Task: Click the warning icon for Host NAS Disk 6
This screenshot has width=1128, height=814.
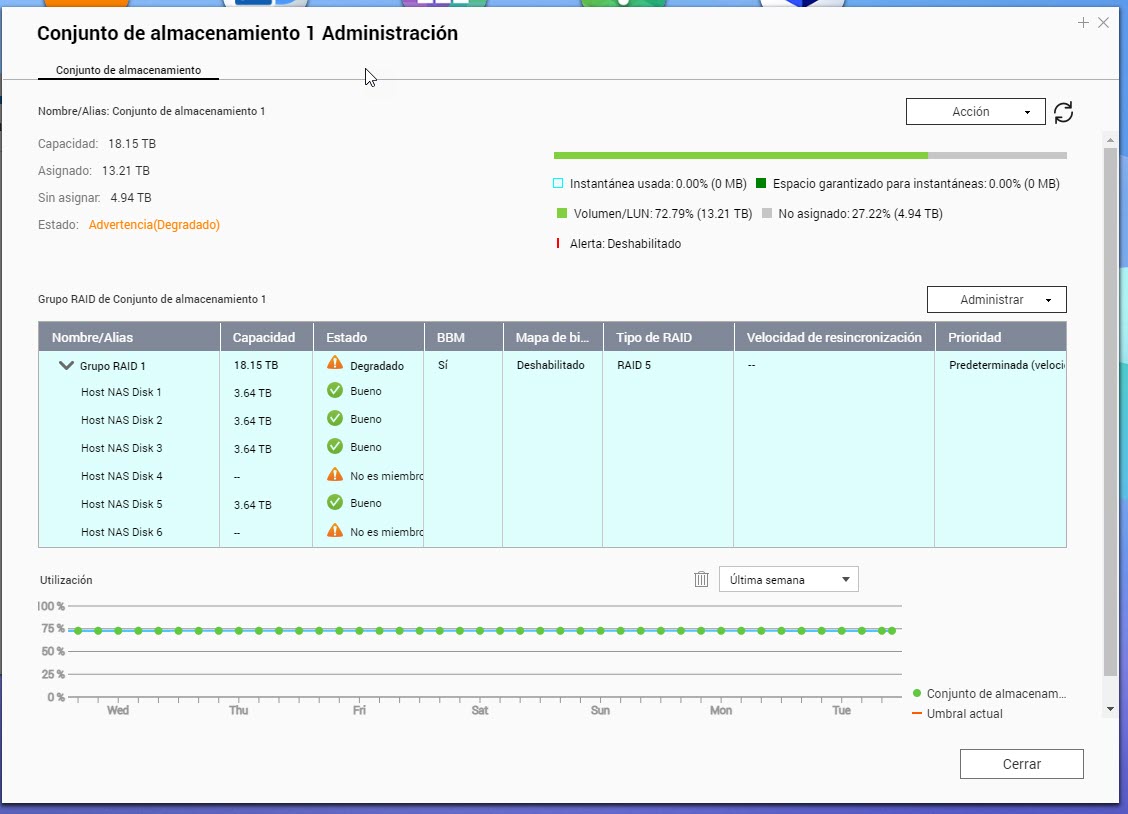Action: tap(335, 531)
